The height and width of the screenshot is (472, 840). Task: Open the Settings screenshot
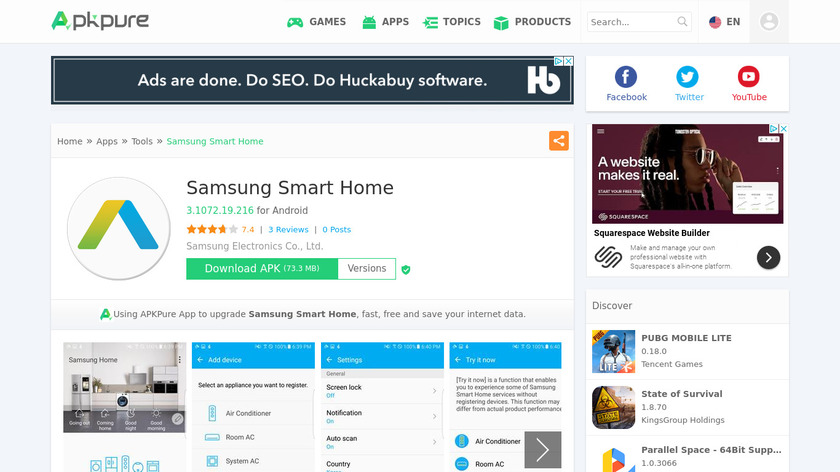(382, 407)
